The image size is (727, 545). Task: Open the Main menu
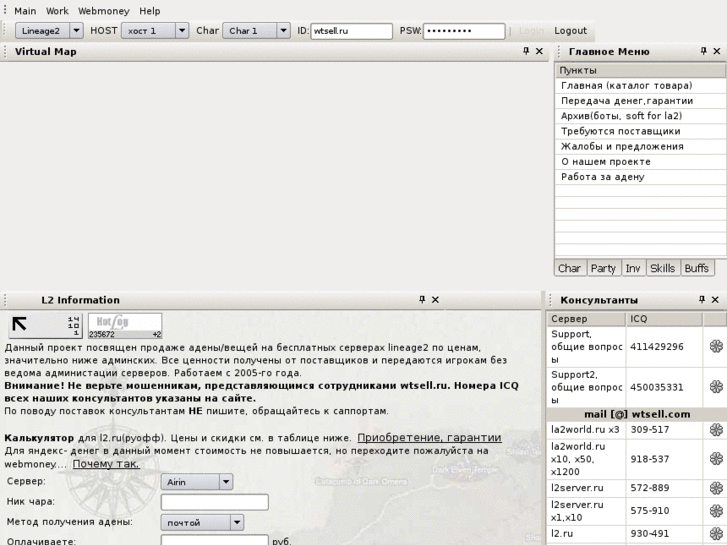point(25,11)
